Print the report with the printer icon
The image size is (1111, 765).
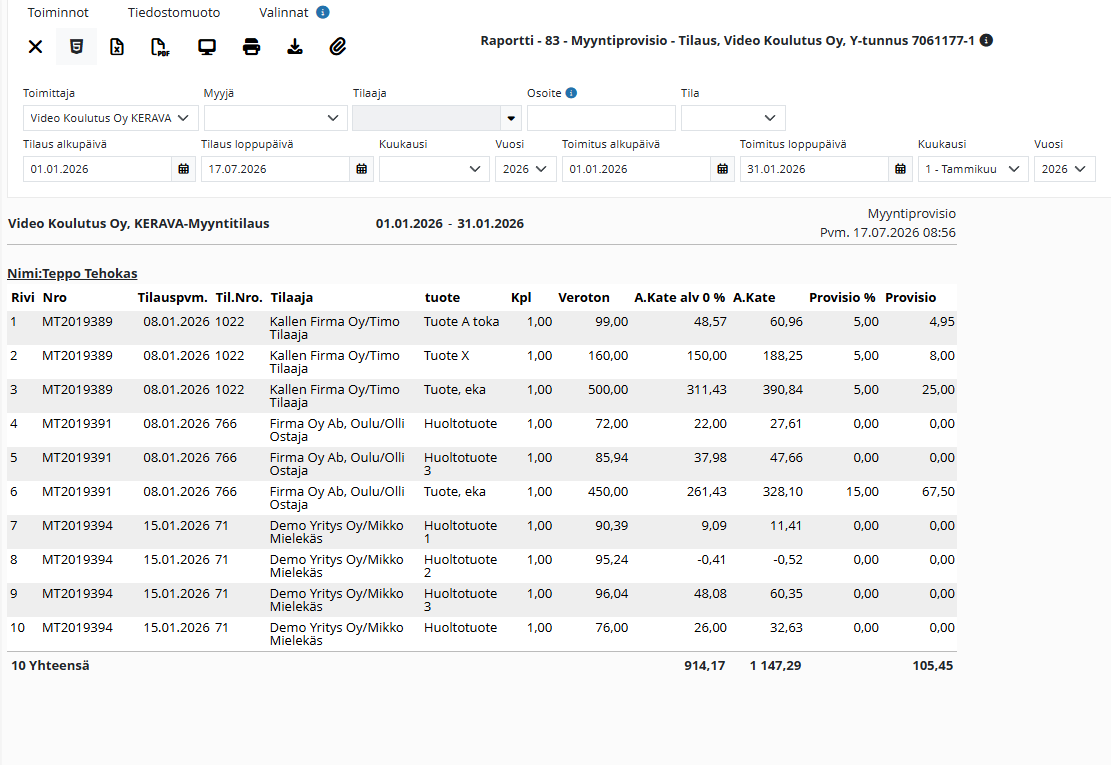click(252, 47)
